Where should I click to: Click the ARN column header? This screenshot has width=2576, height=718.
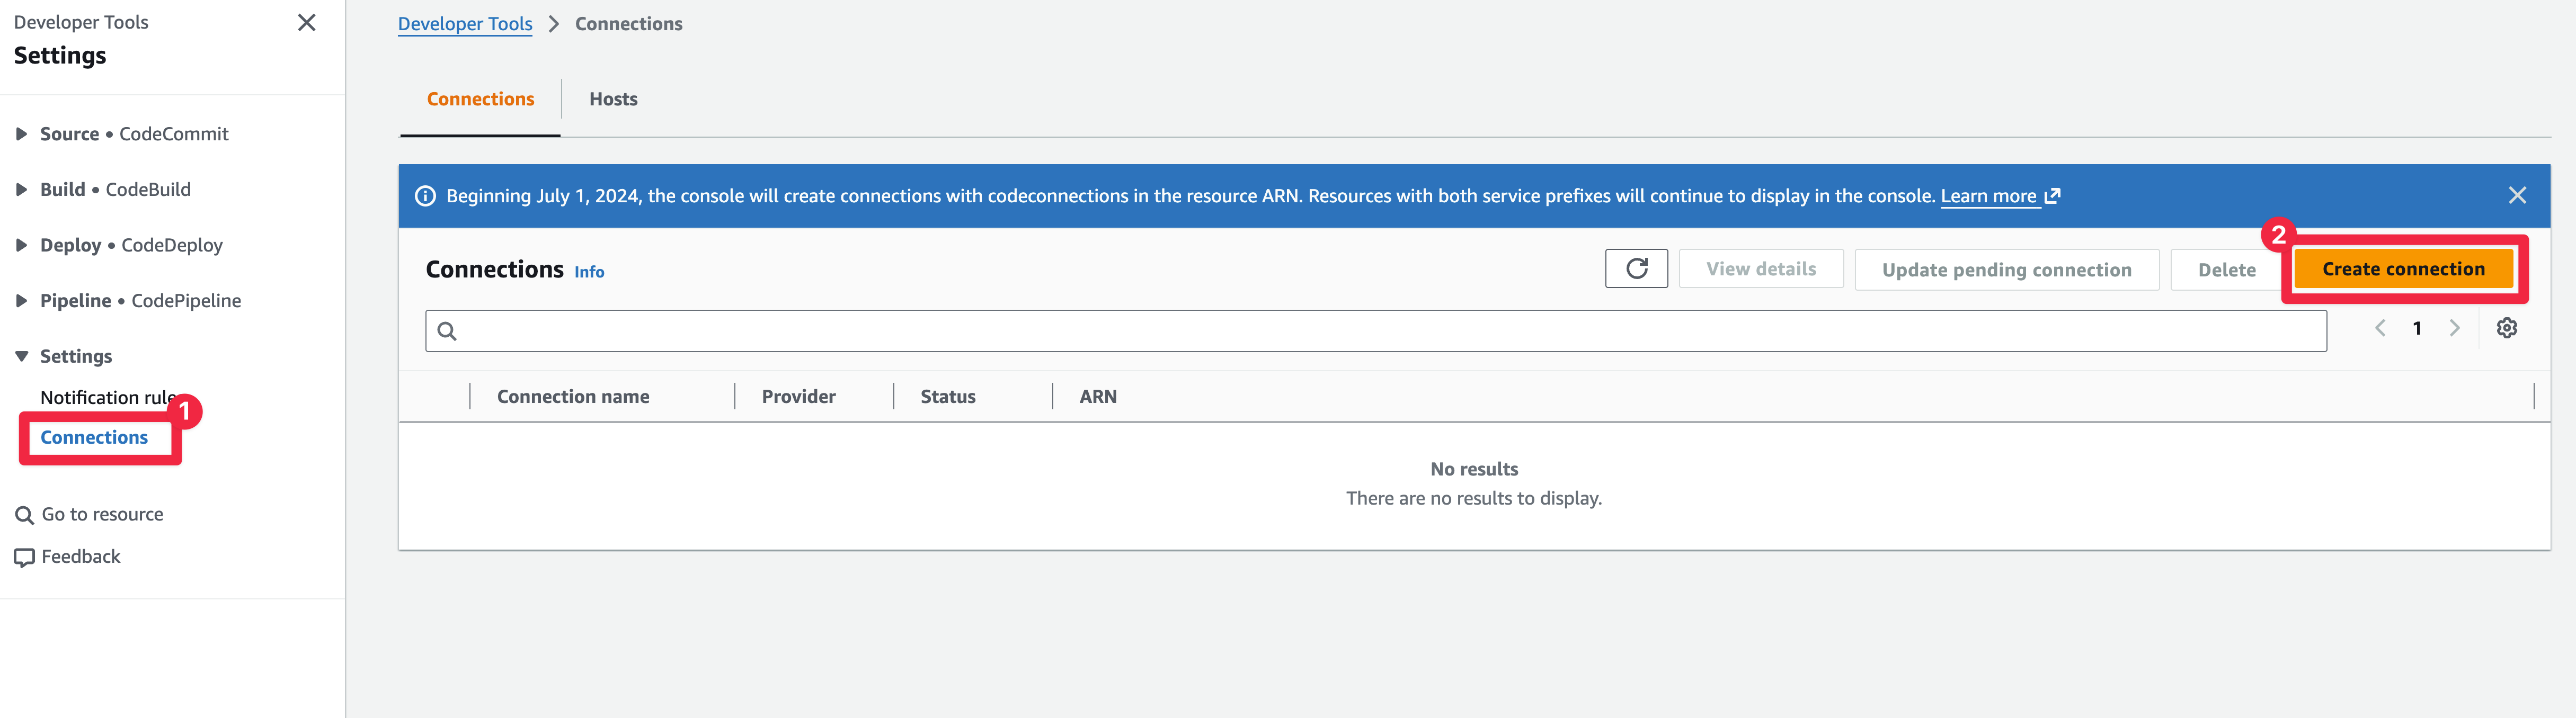pyautogui.click(x=1097, y=396)
